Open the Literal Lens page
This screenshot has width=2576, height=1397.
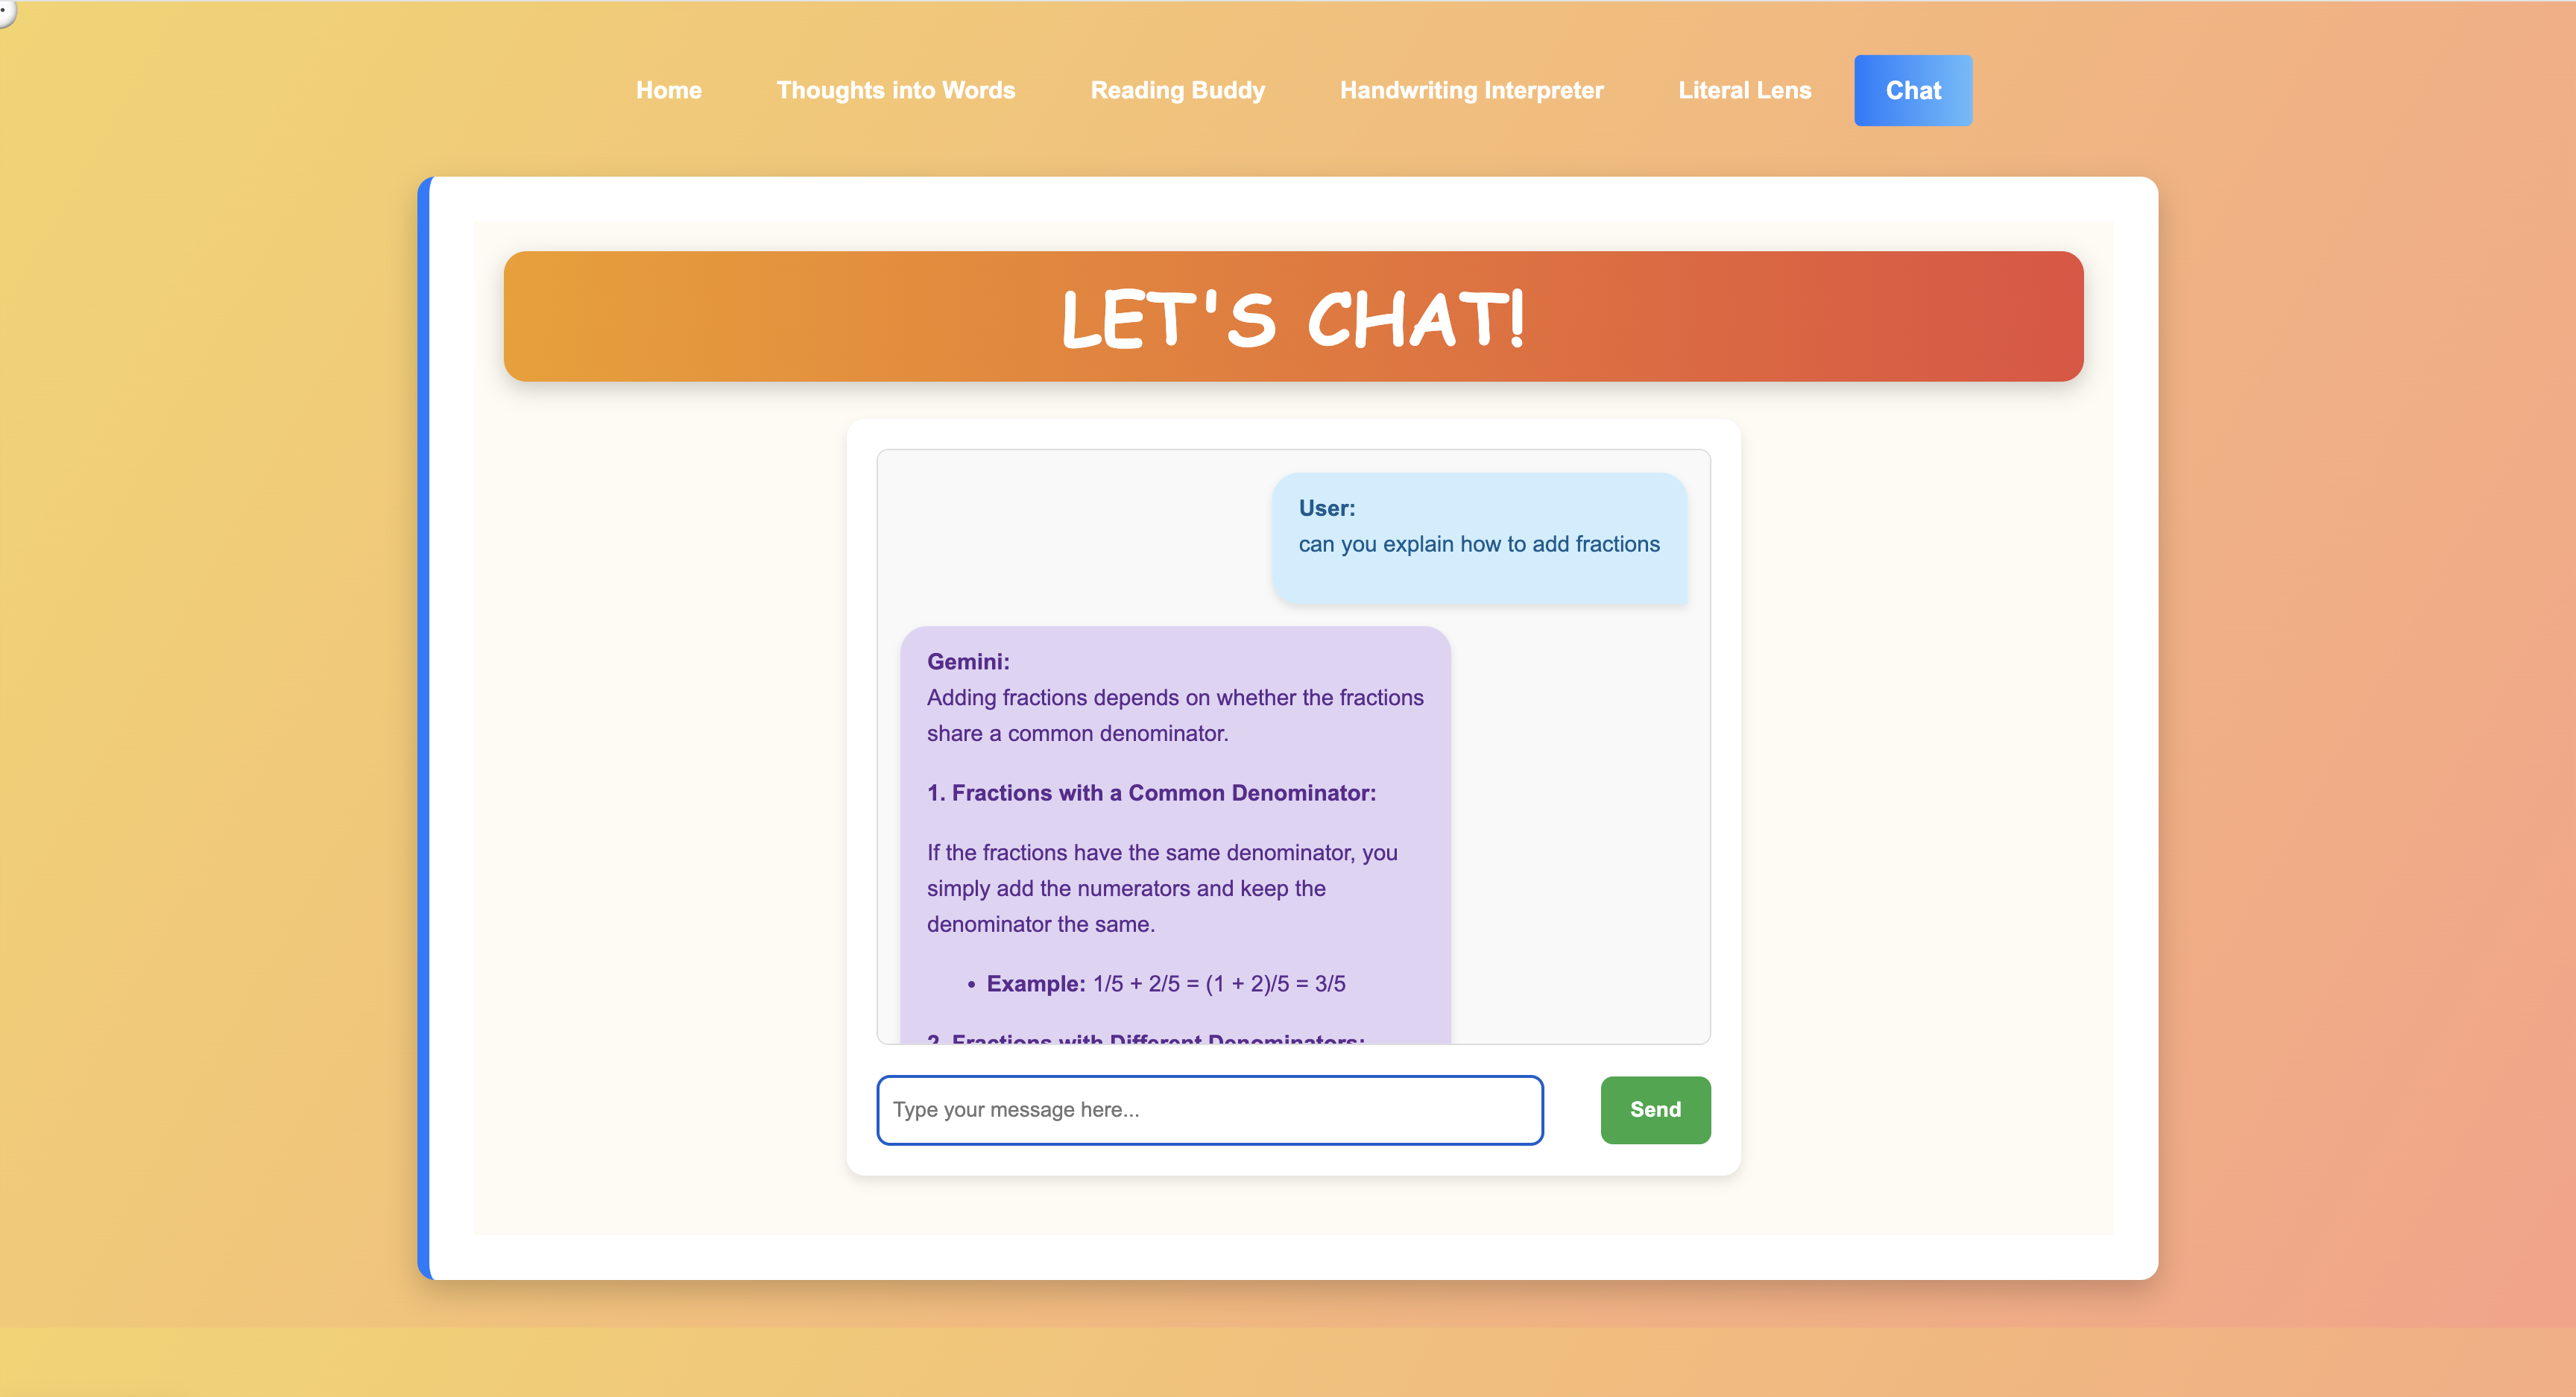[1744, 90]
